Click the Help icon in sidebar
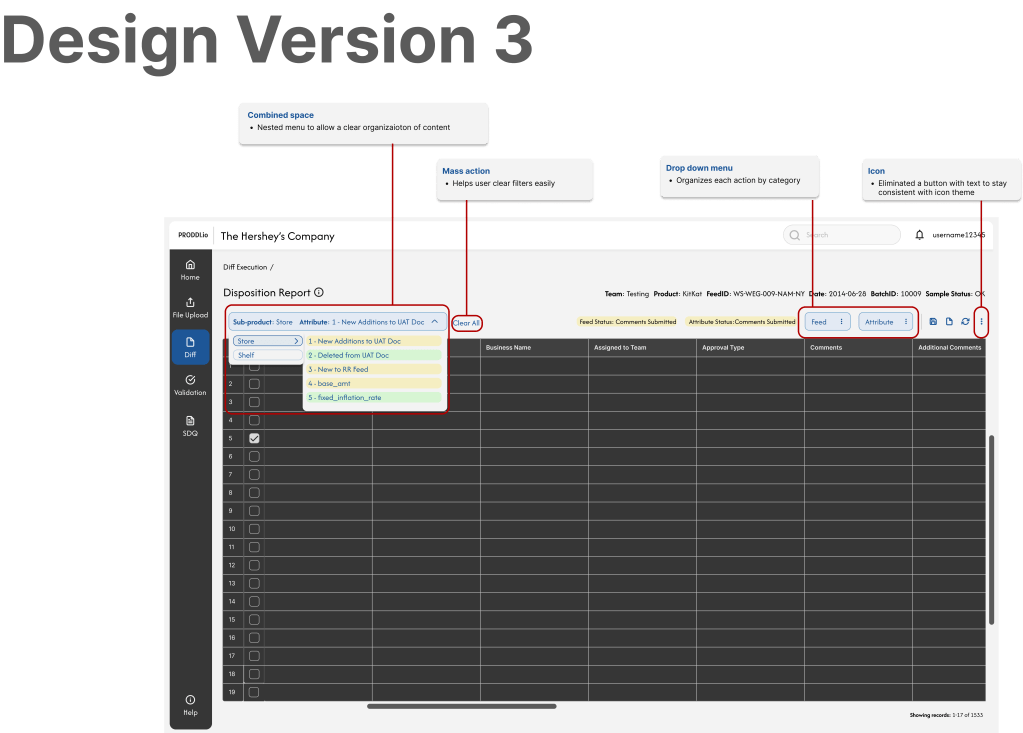 pyautogui.click(x=190, y=704)
